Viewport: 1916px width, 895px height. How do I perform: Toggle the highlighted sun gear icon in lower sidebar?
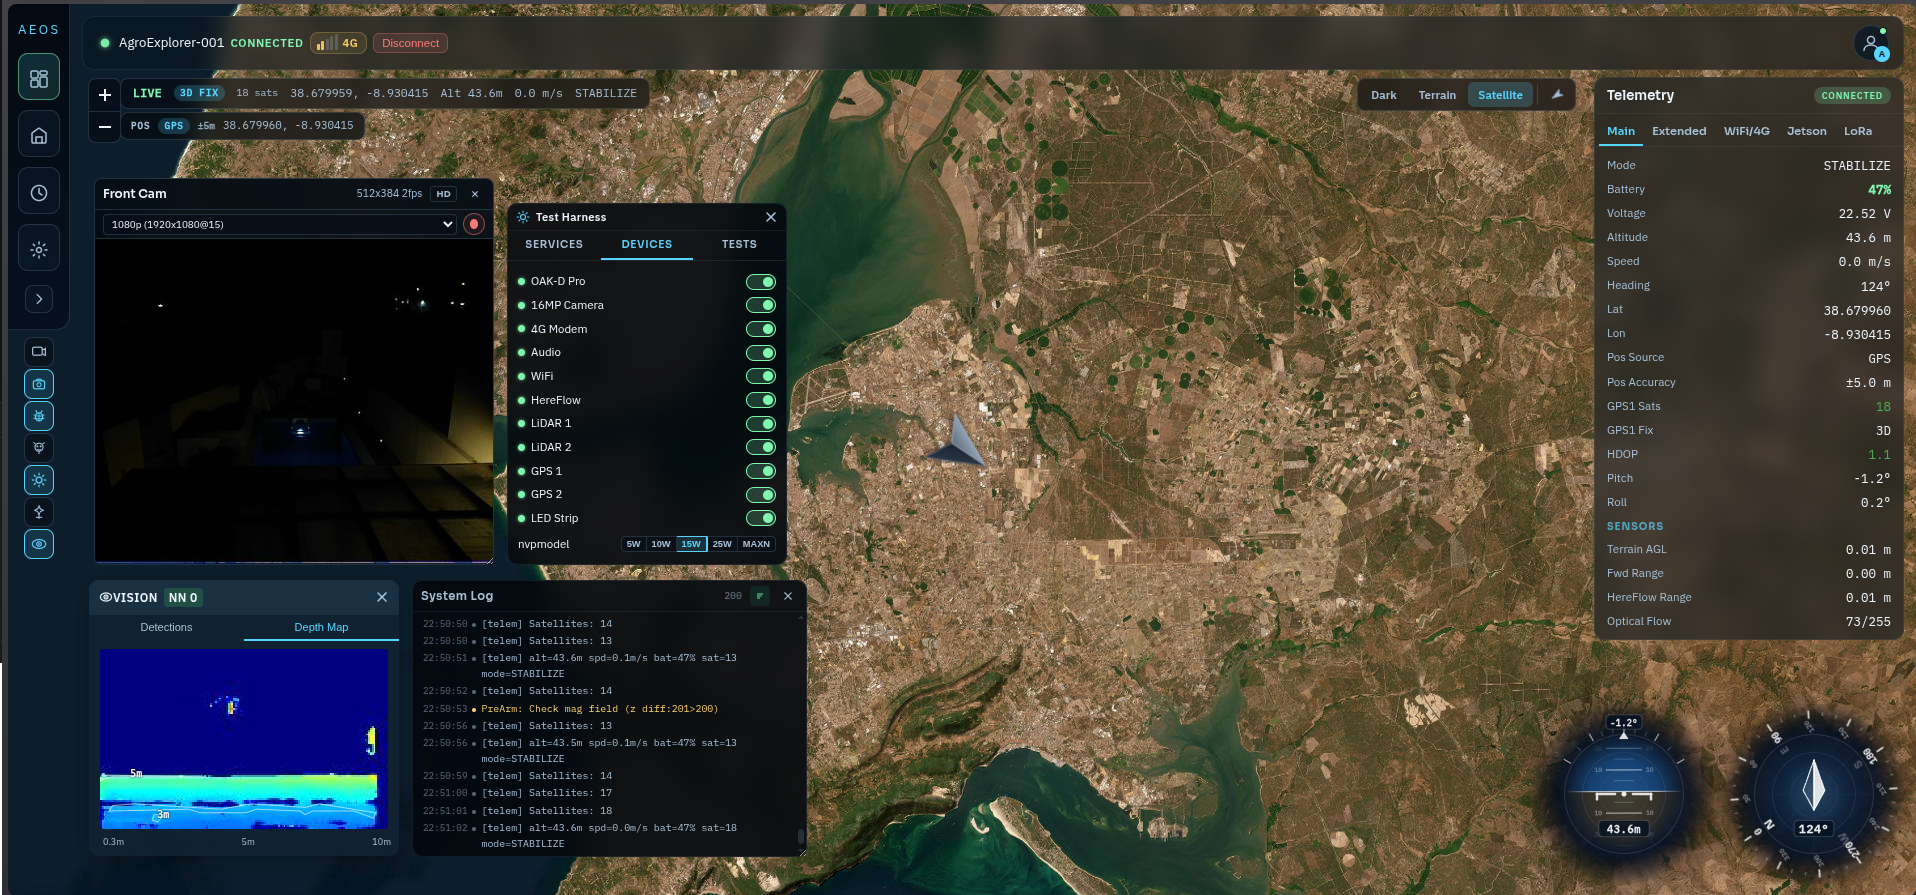point(39,480)
